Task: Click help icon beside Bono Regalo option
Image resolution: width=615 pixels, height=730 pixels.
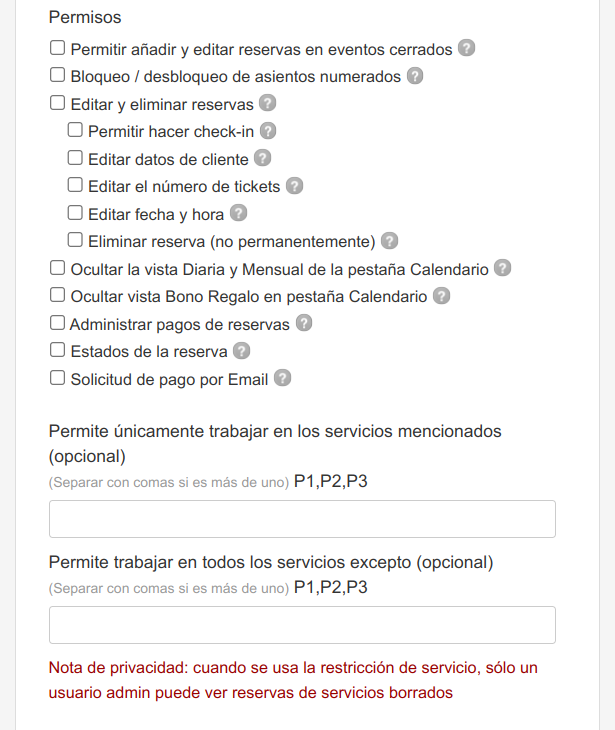Action: tap(441, 296)
